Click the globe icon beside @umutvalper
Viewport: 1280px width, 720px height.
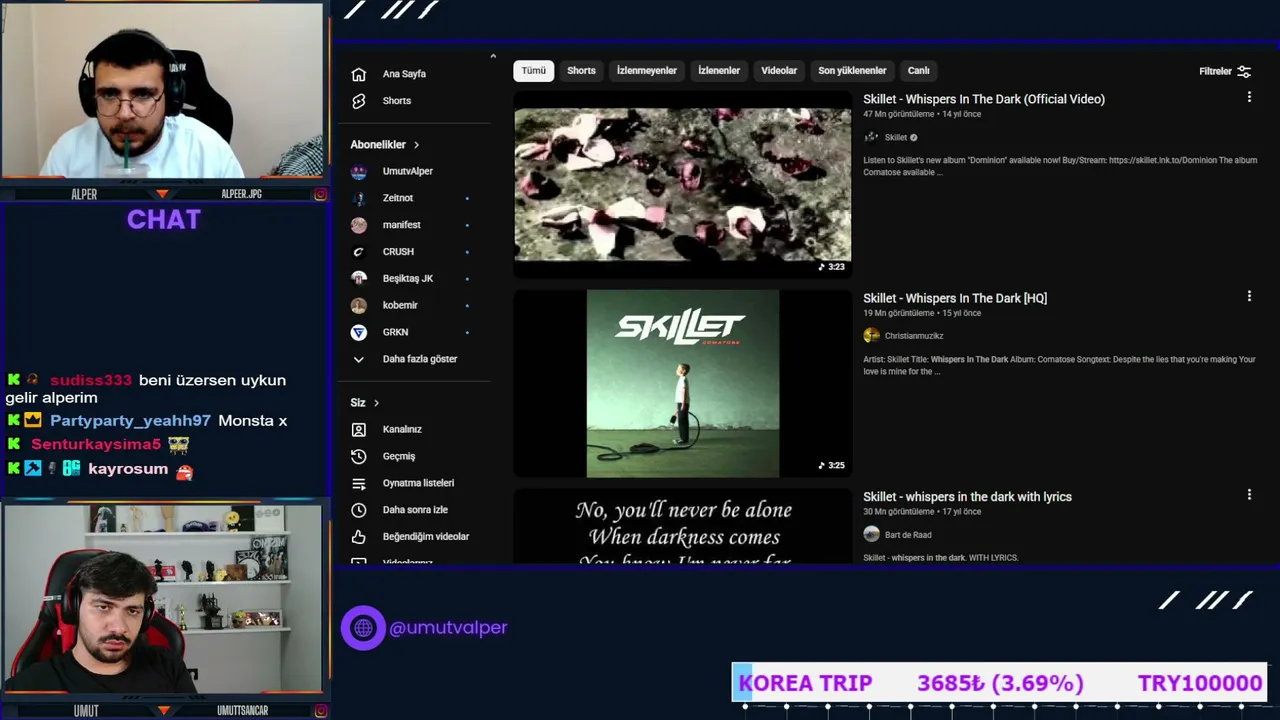click(363, 628)
